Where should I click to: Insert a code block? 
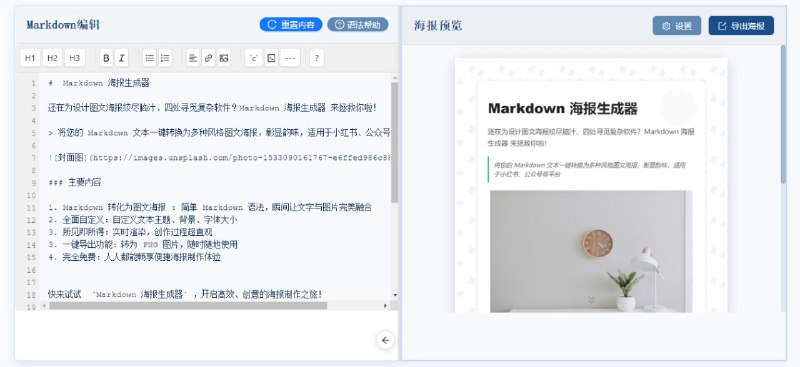271,58
